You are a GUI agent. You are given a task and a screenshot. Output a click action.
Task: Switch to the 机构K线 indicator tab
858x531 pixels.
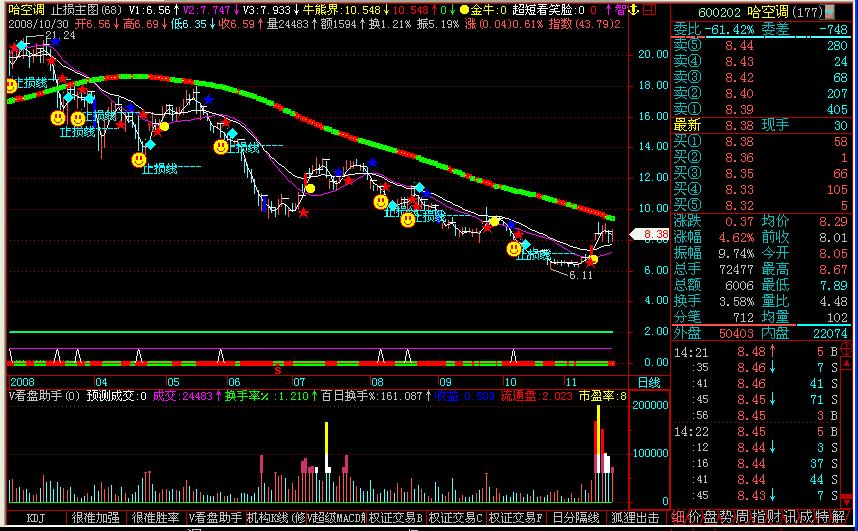point(275,517)
